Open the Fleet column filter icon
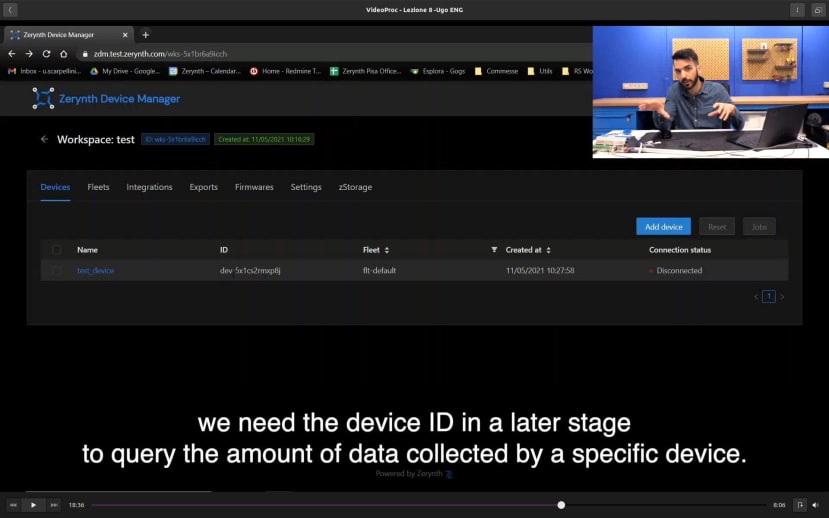Screen dimensions: 829x518 coord(494,249)
